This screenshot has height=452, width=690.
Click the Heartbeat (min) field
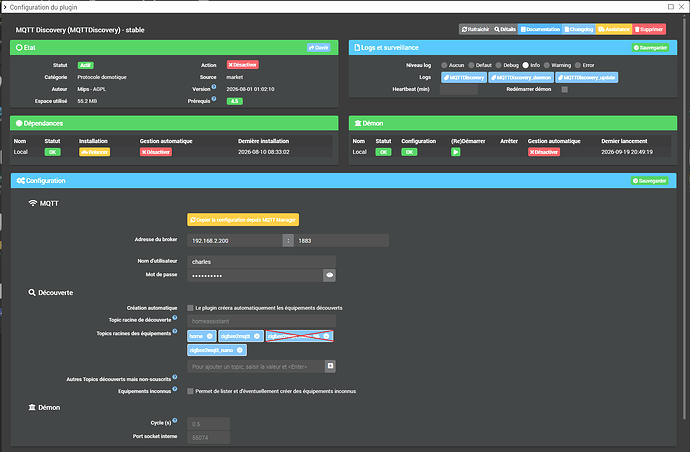[x=459, y=89]
